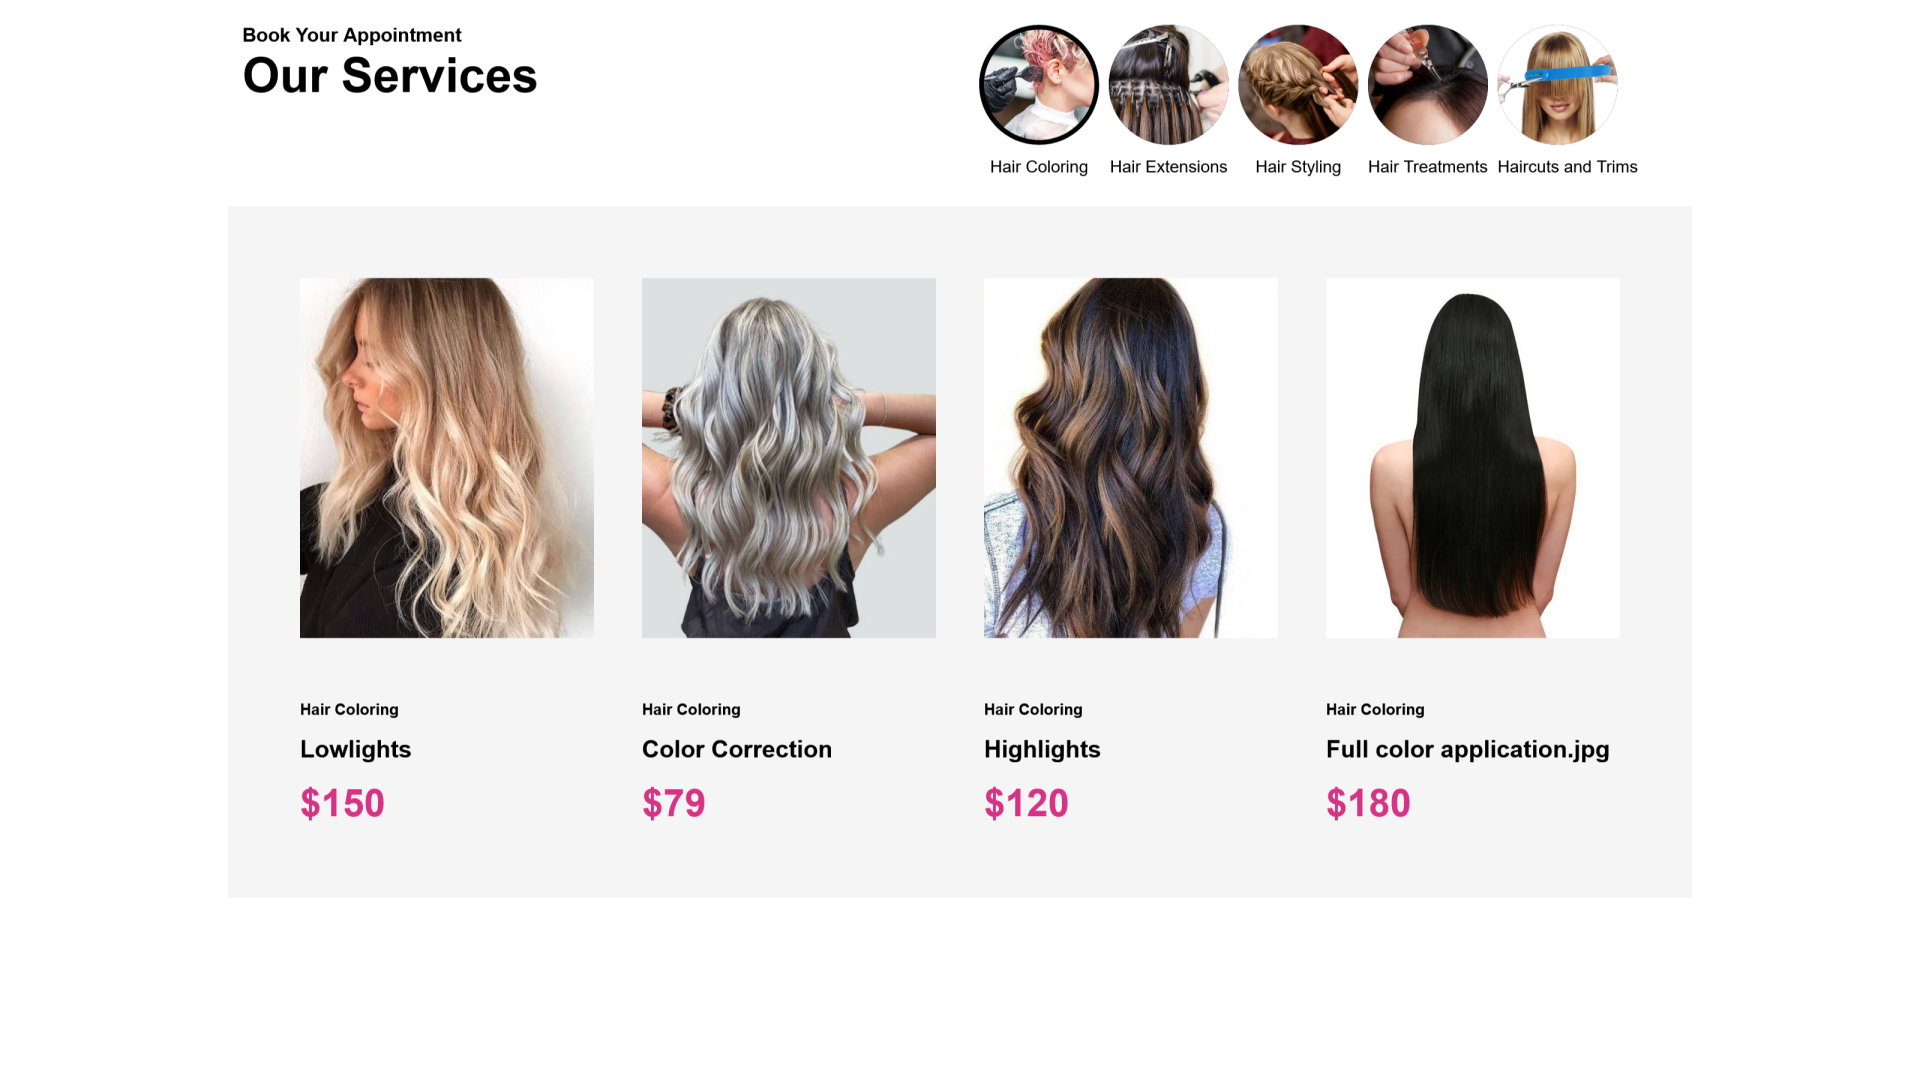Image resolution: width=1920 pixels, height=1080 pixels.
Task: Select the Hair Coloring category circle image
Action: (1039, 85)
